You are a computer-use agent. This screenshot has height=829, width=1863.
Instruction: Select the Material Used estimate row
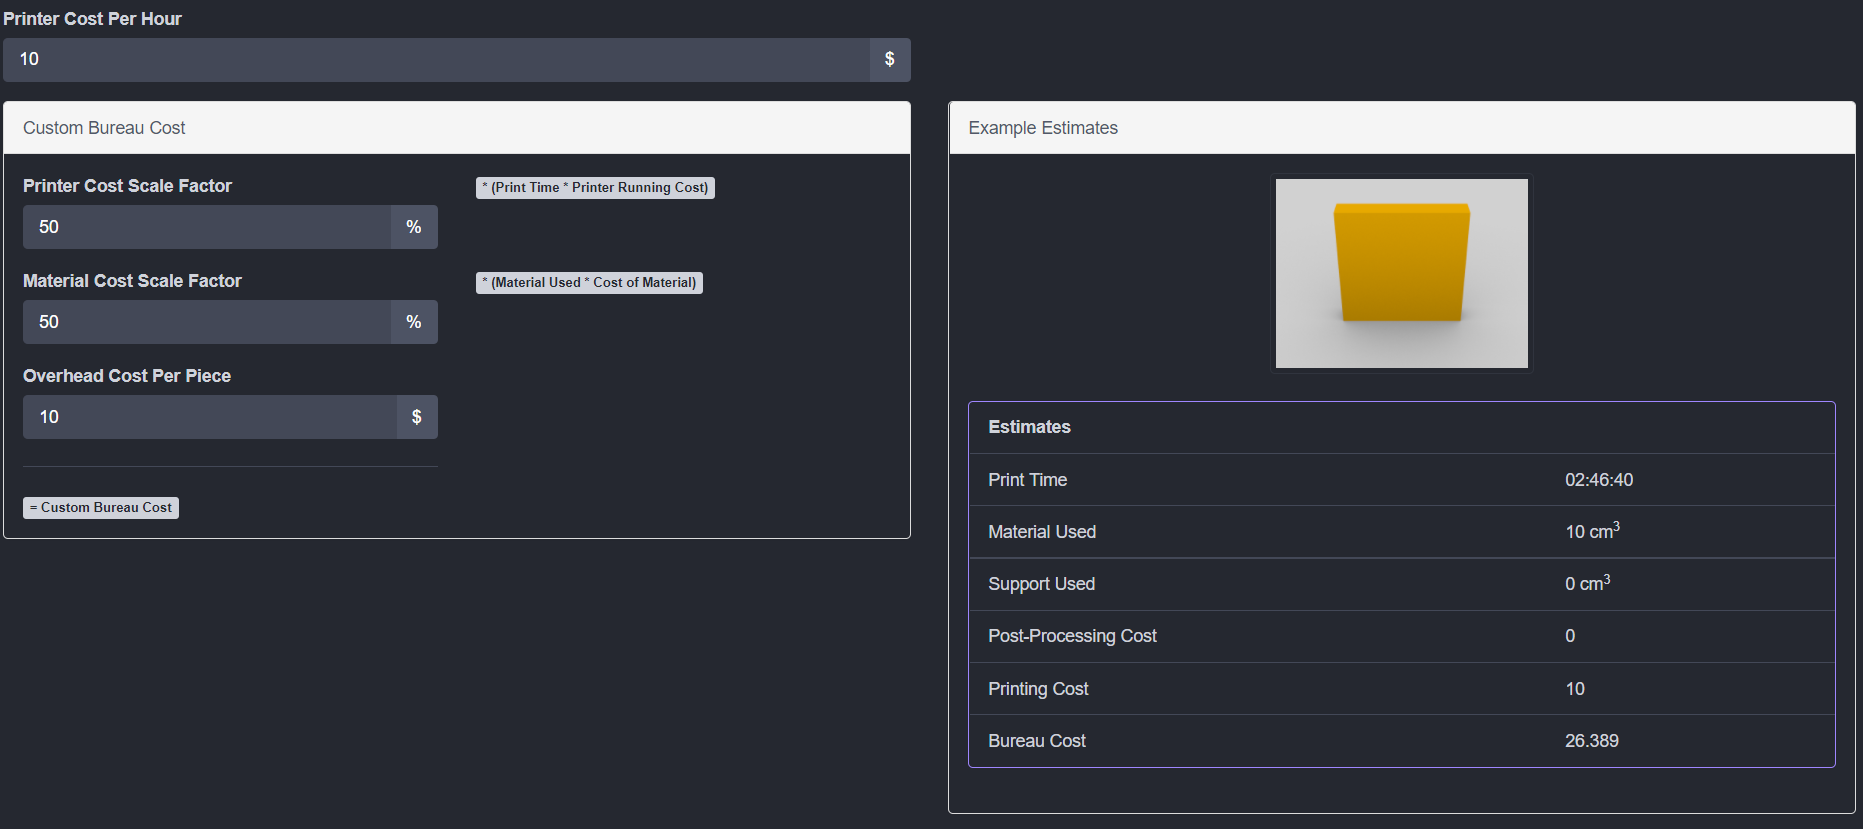1401,532
